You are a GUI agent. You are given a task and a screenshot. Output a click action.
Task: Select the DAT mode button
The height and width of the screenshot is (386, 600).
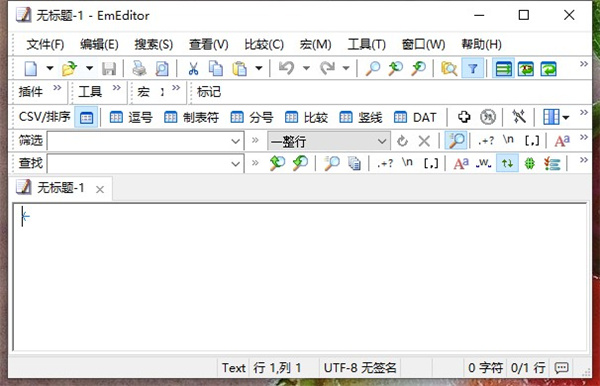(415, 117)
